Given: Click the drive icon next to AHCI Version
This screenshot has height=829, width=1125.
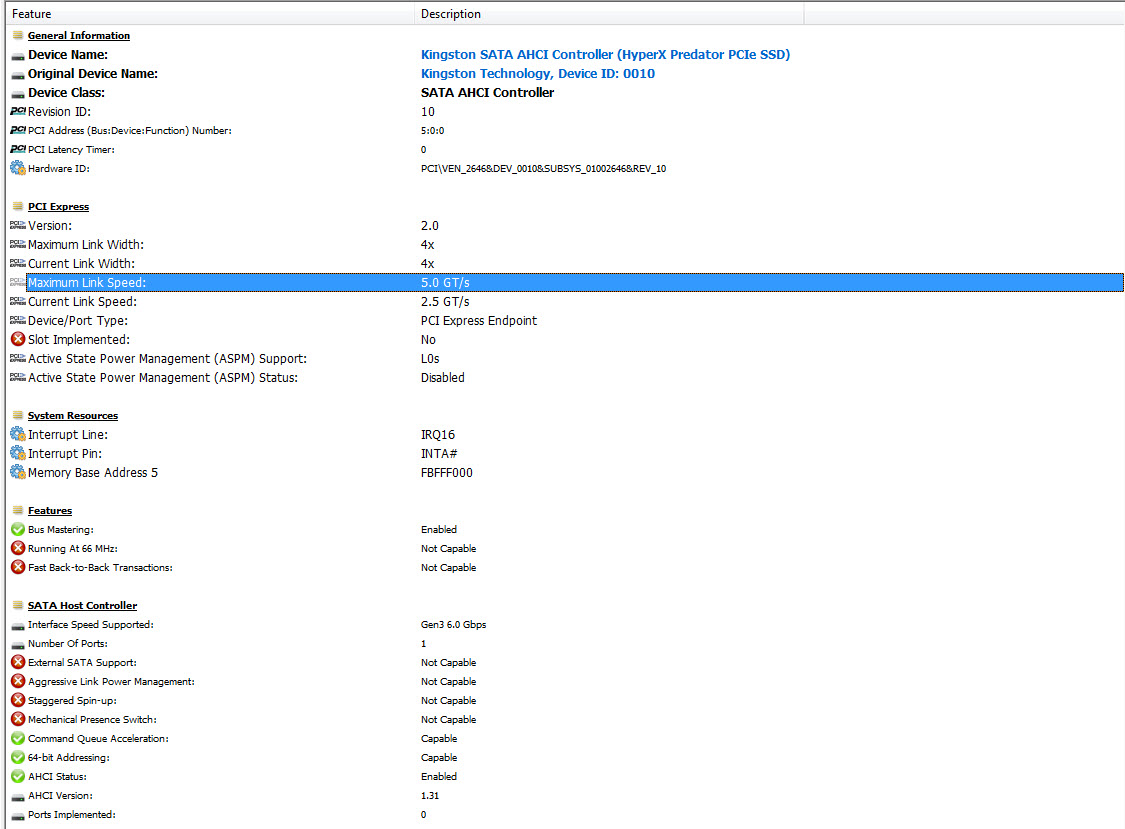Looking at the screenshot, I should [18, 797].
